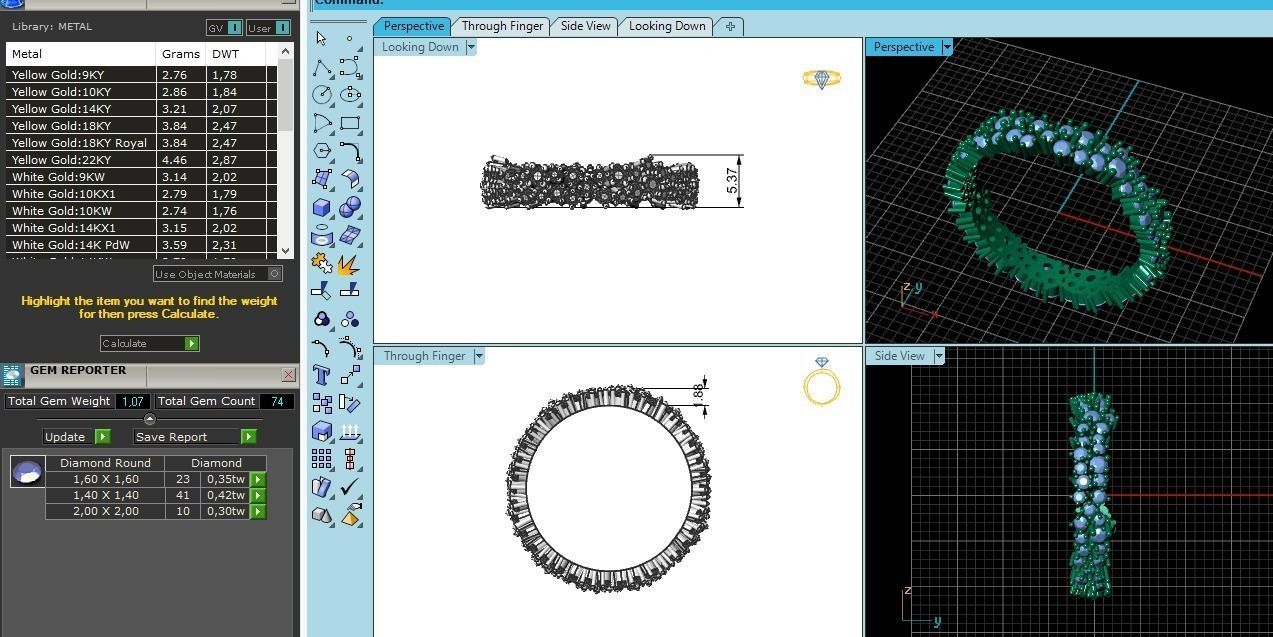Click the metal list scrollbar up arrow
Image resolution: width=1273 pixels, height=637 pixels.
(286, 51)
